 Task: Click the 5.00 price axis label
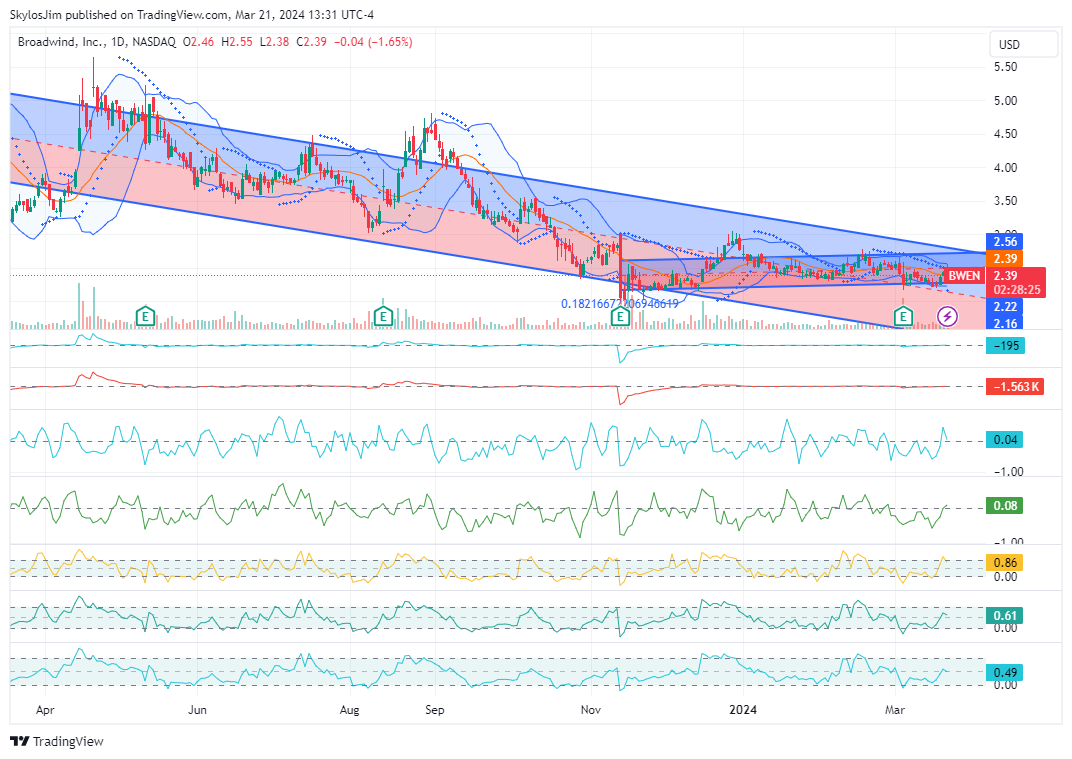pyautogui.click(x=1005, y=101)
